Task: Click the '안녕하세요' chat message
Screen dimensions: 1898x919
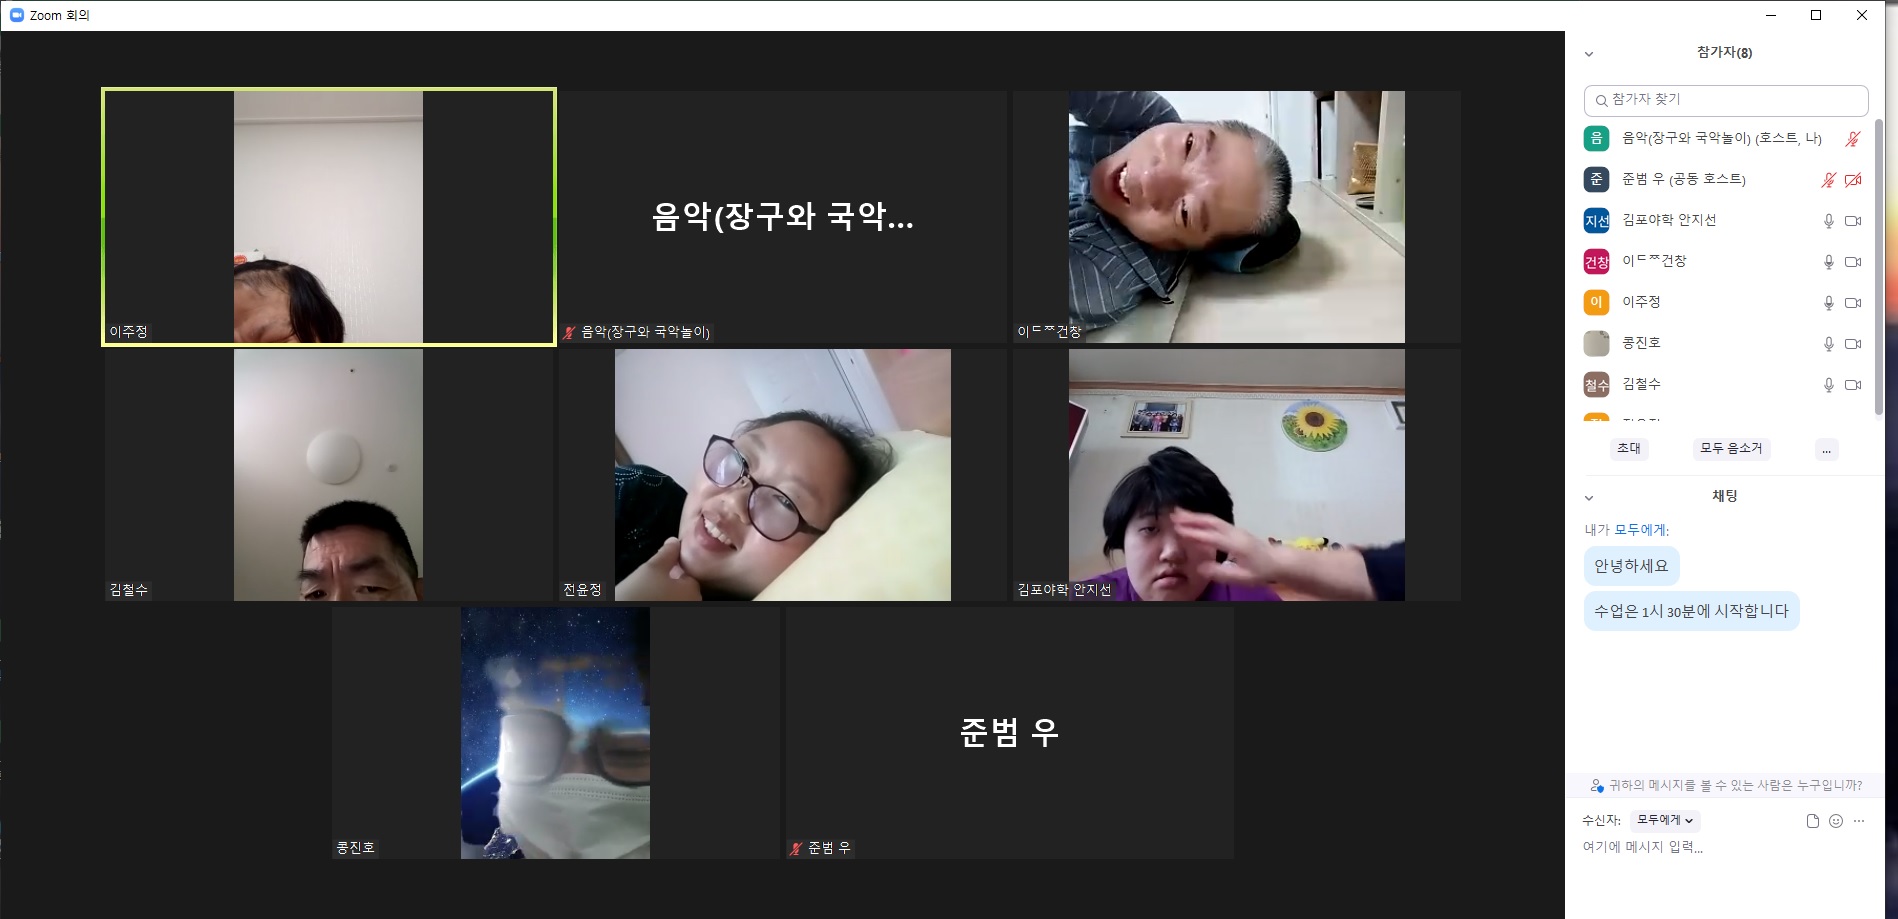Action: [1631, 566]
